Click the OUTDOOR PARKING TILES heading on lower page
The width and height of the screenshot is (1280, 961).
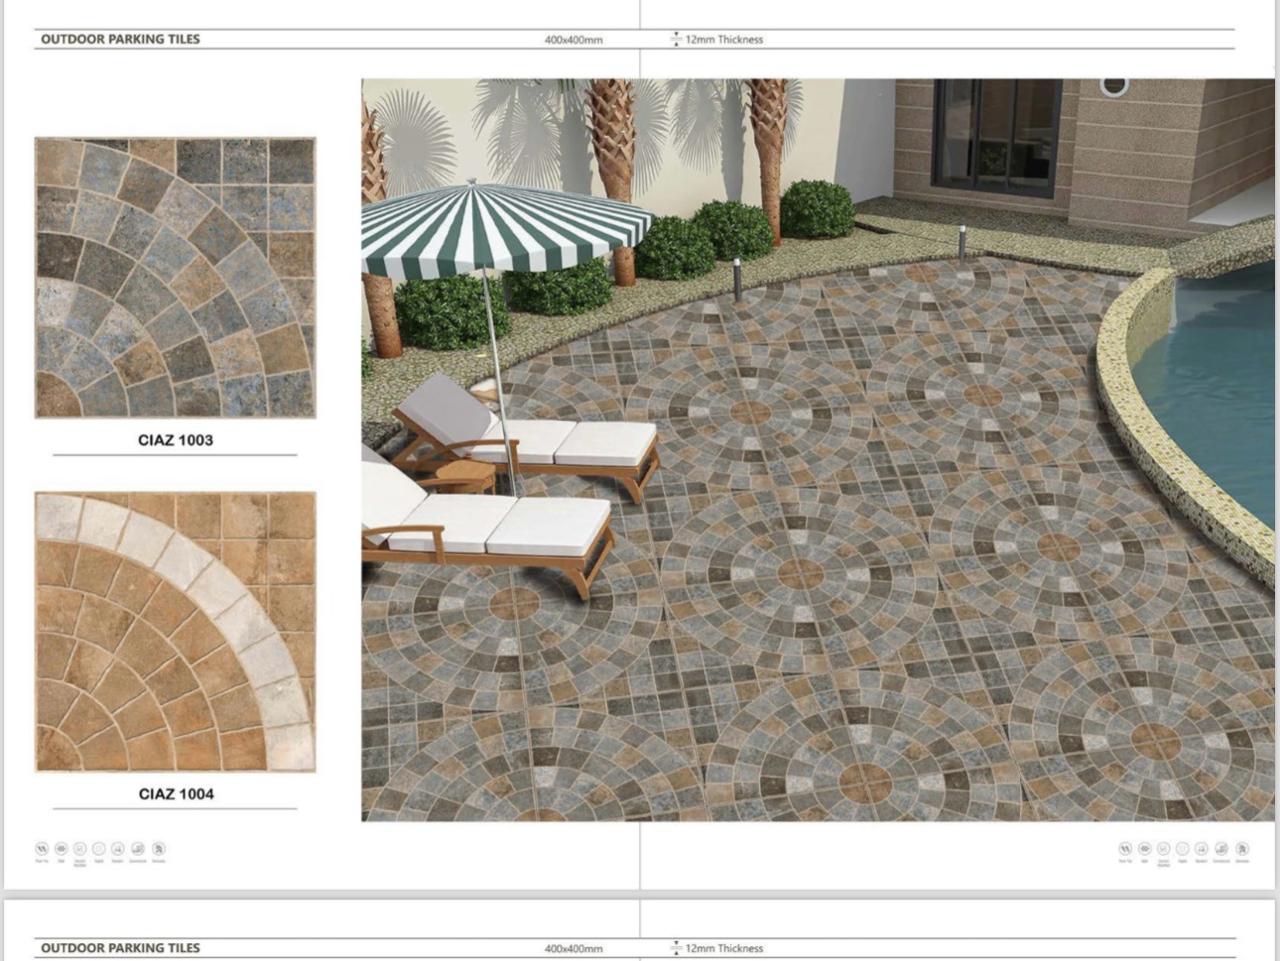pos(120,948)
